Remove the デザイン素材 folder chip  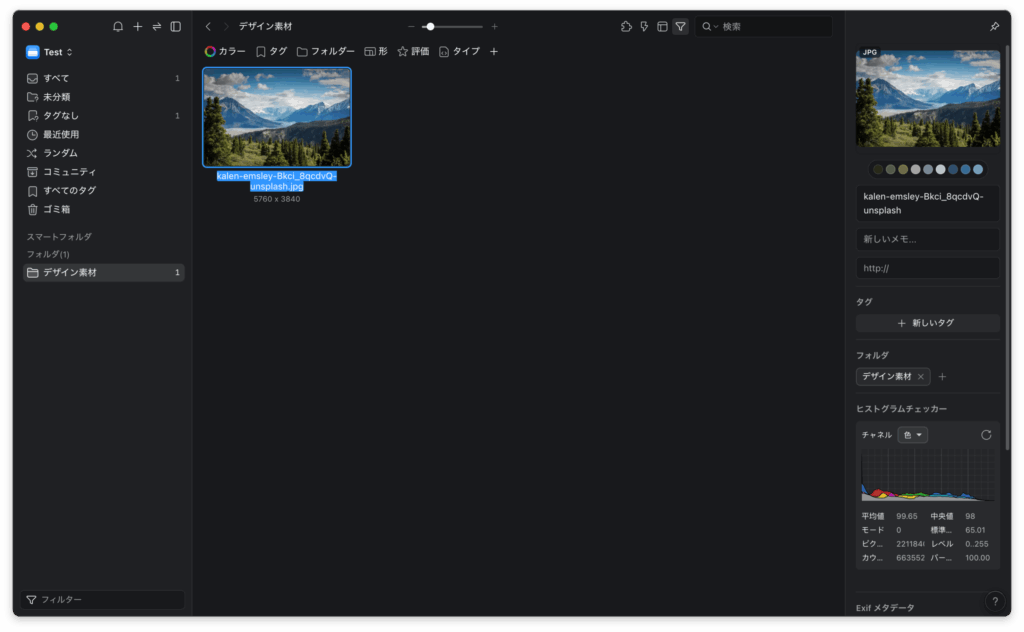point(920,377)
